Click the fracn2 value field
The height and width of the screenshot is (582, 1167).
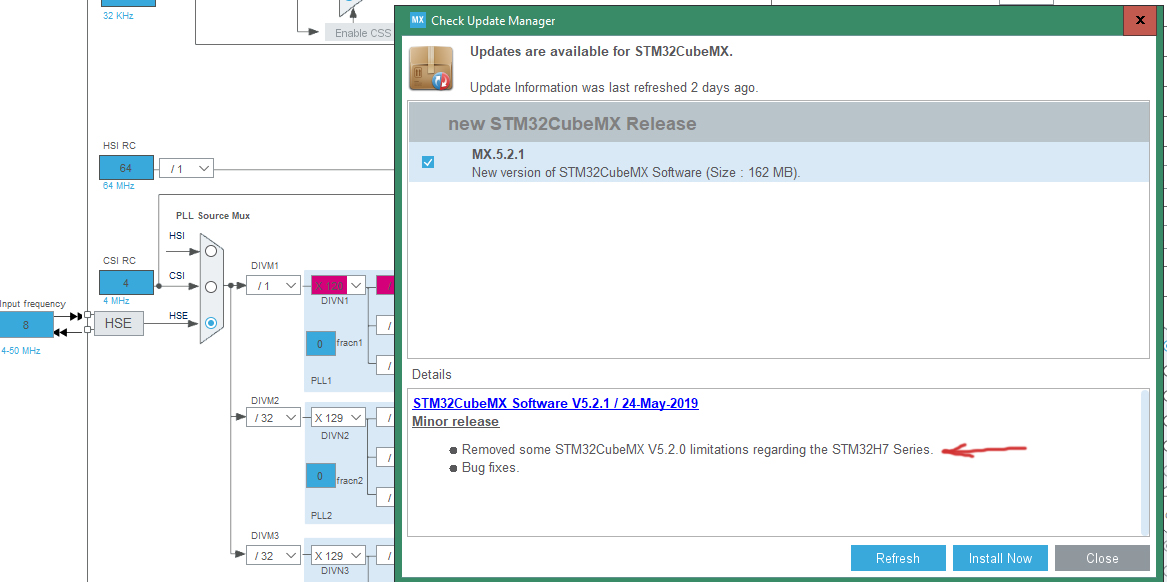[320, 476]
